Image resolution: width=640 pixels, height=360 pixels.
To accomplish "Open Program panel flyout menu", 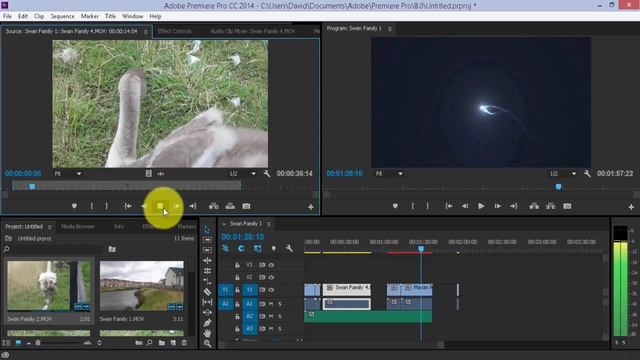I will pos(390,29).
